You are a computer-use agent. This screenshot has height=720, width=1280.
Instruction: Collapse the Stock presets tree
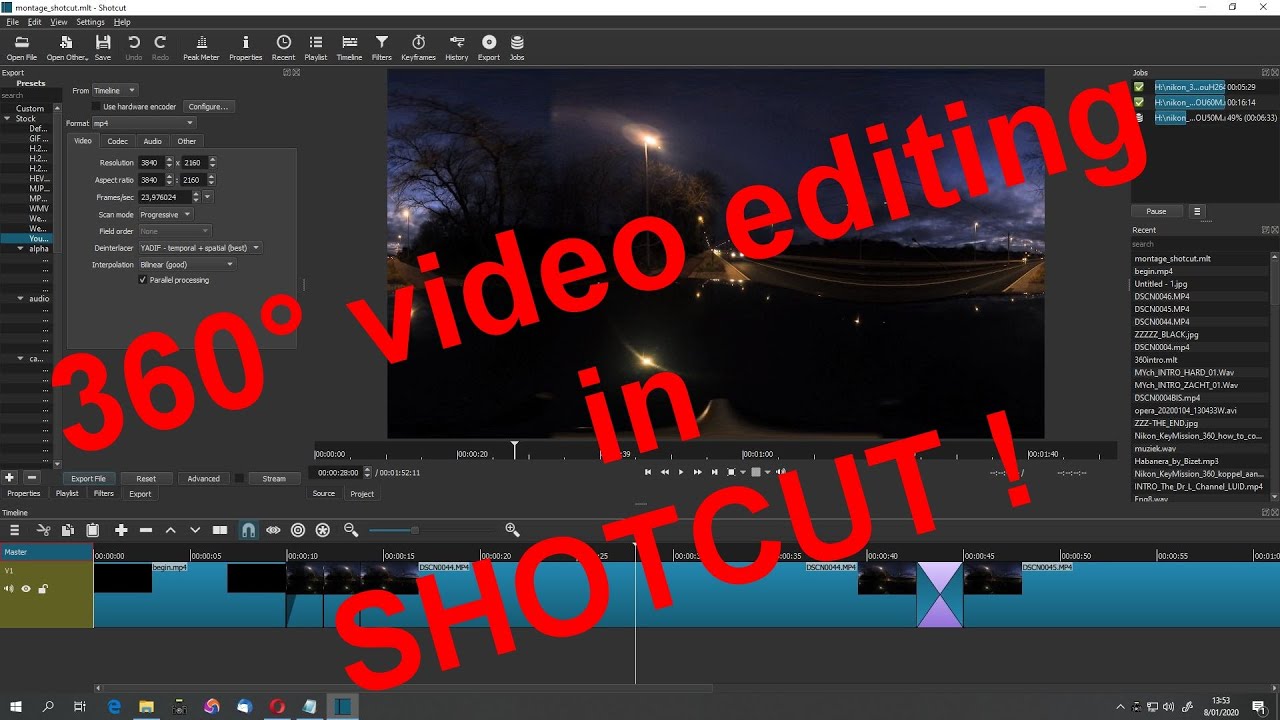coord(7,119)
